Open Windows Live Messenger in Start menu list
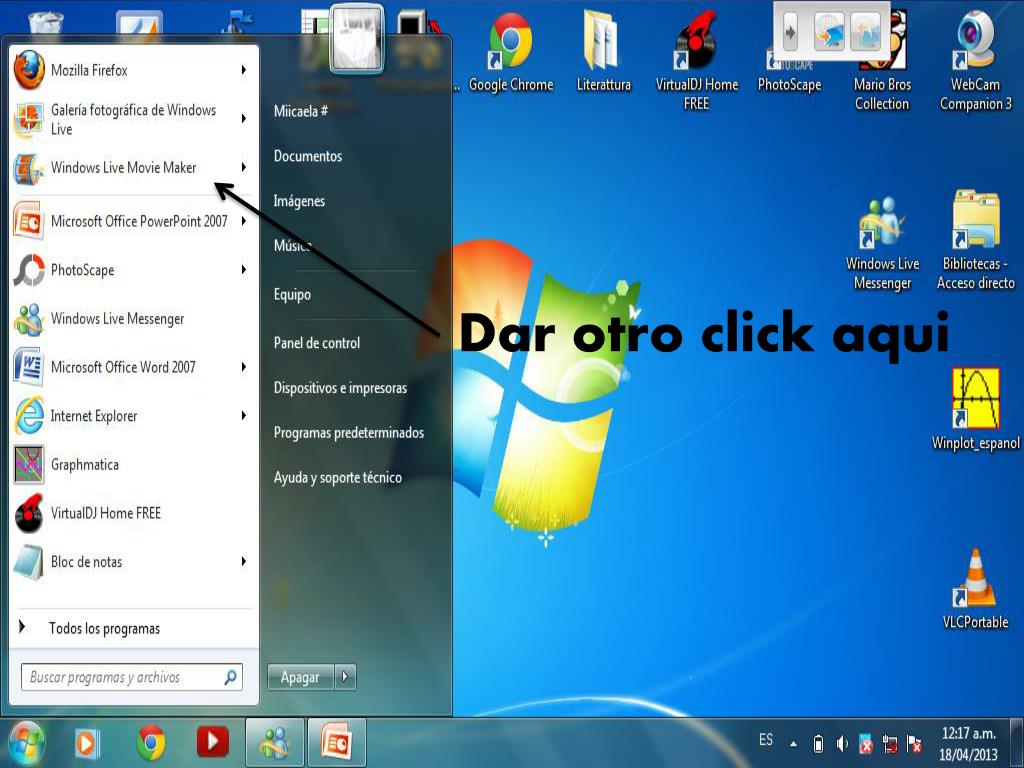 click(133, 319)
